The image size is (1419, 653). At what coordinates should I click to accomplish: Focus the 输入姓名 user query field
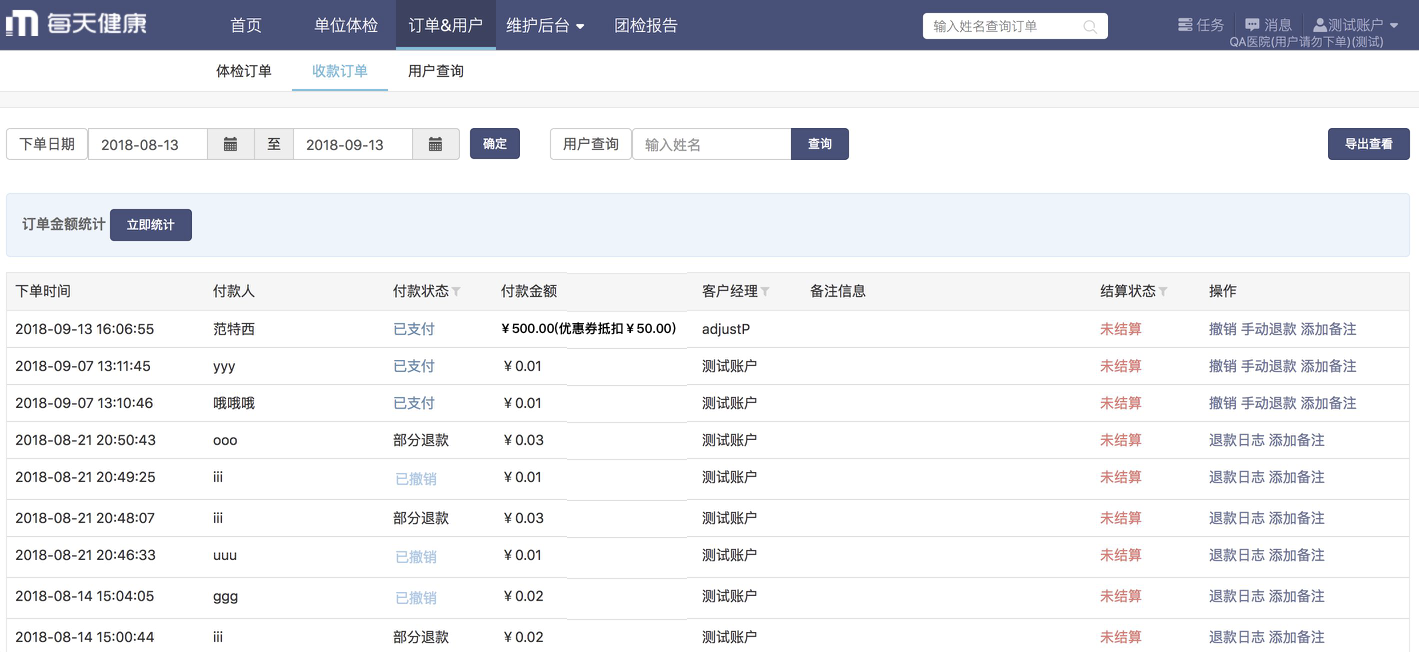click(712, 144)
